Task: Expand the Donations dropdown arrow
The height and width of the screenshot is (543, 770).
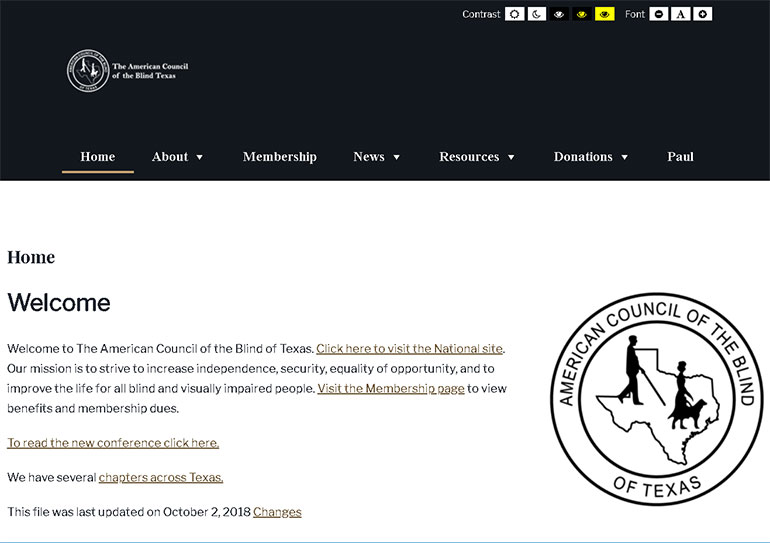Action: [x=624, y=158]
